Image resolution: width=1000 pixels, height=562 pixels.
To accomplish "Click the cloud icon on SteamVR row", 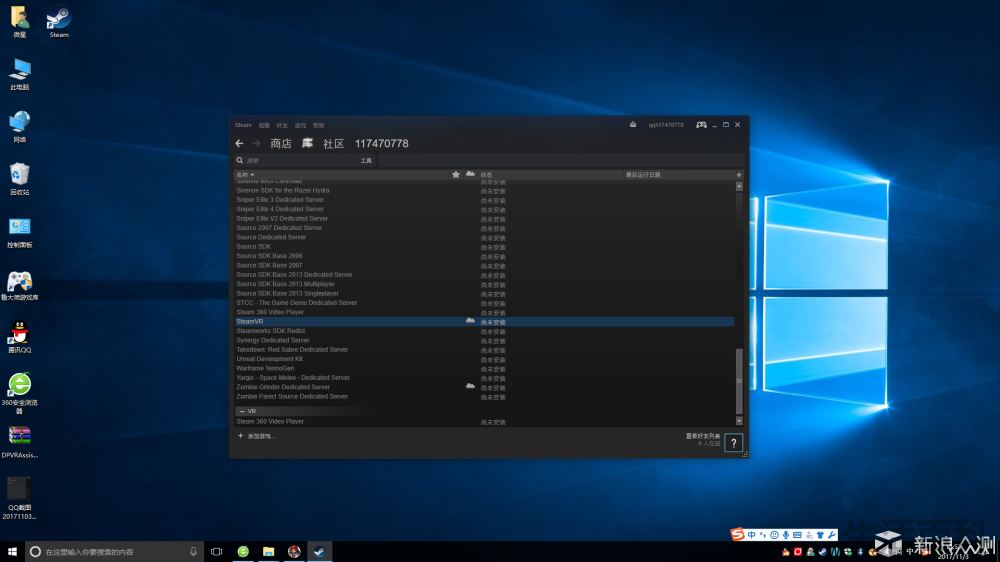I will point(470,321).
